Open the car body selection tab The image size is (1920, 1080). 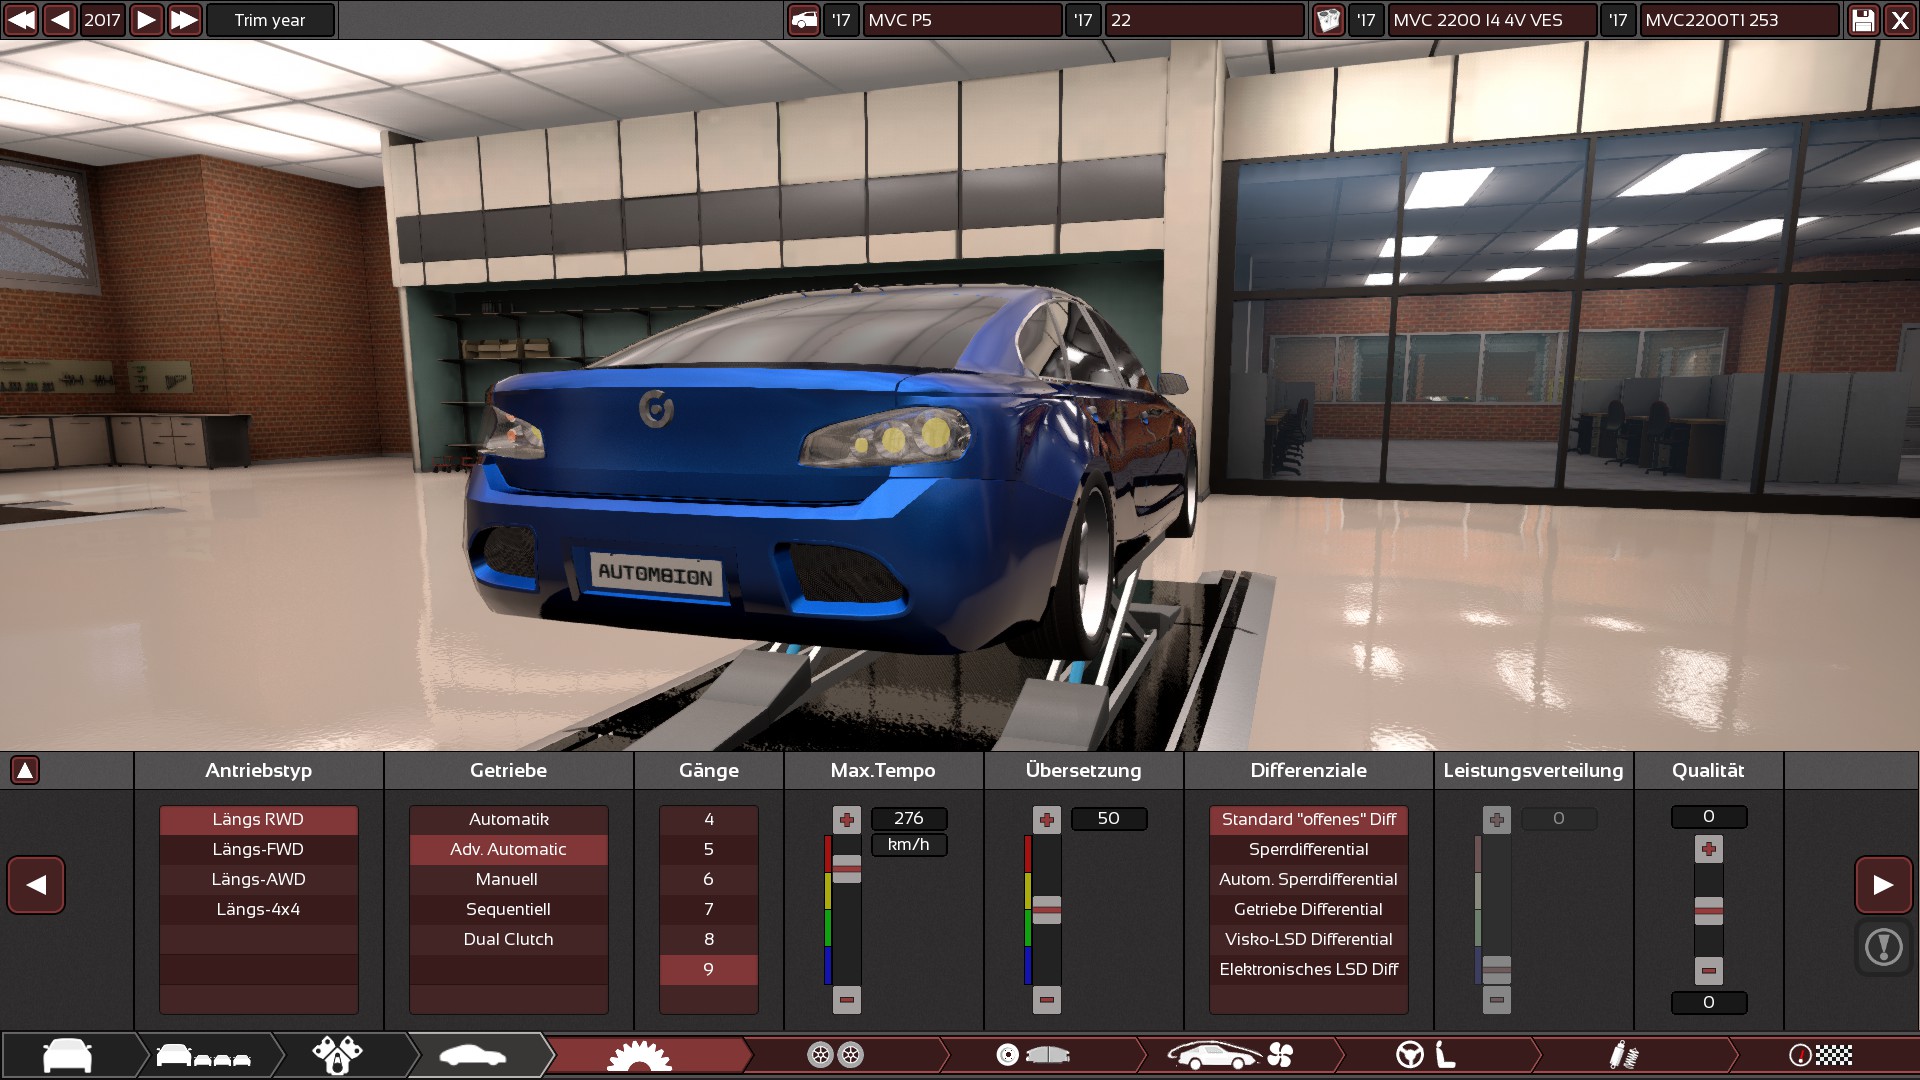point(68,1055)
